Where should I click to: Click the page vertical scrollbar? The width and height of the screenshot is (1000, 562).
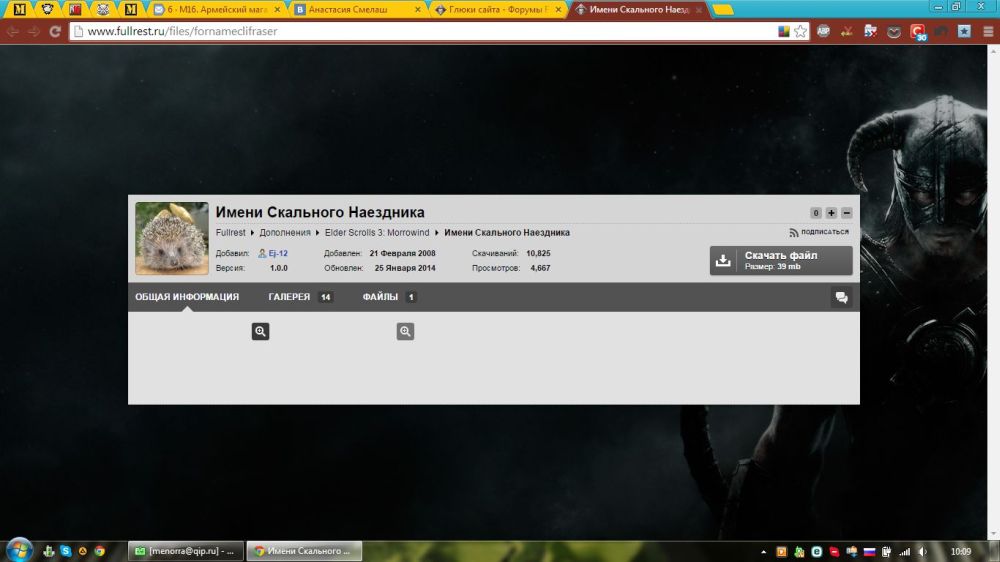tap(993, 292)
